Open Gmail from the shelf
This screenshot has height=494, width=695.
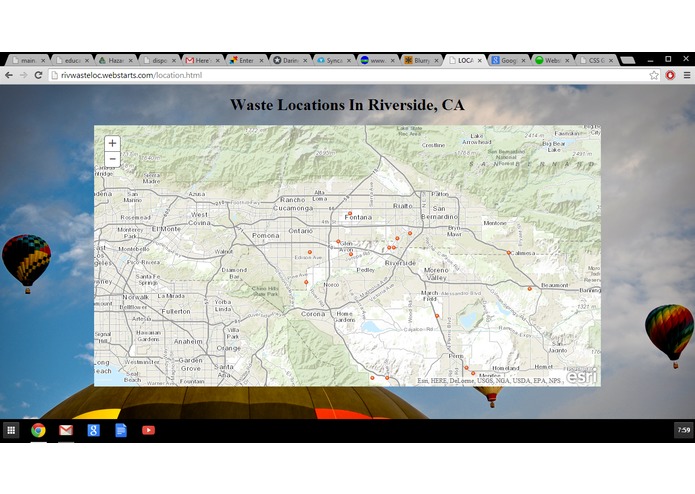click(66, 430)
